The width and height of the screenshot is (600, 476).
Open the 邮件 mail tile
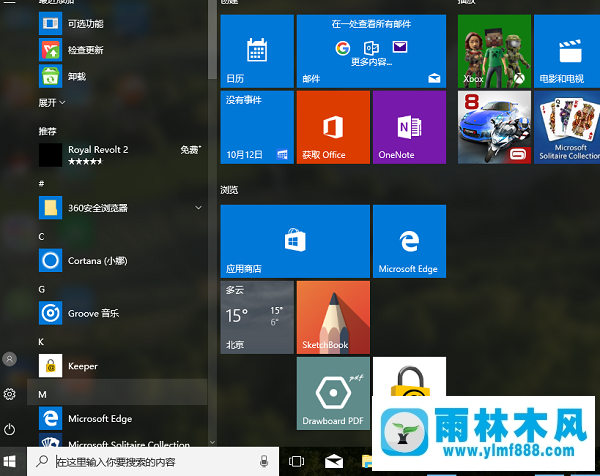(x=371, y=51)
